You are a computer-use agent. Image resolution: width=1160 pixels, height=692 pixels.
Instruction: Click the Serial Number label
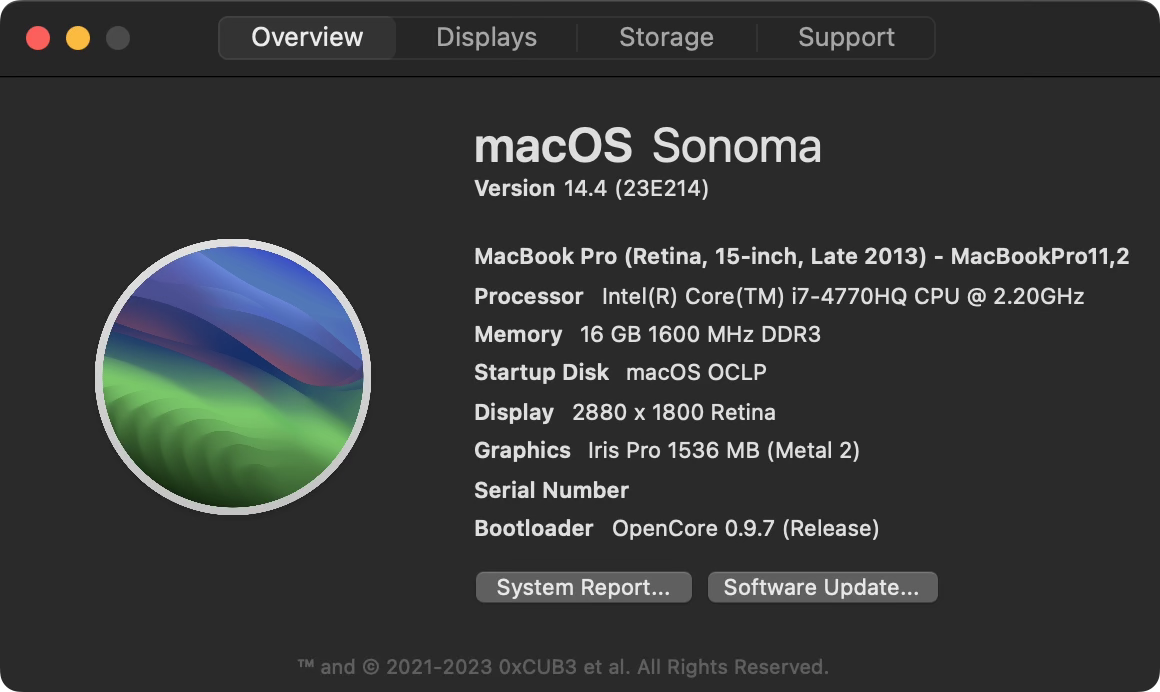pyautogui.click(x=551, y=490)
